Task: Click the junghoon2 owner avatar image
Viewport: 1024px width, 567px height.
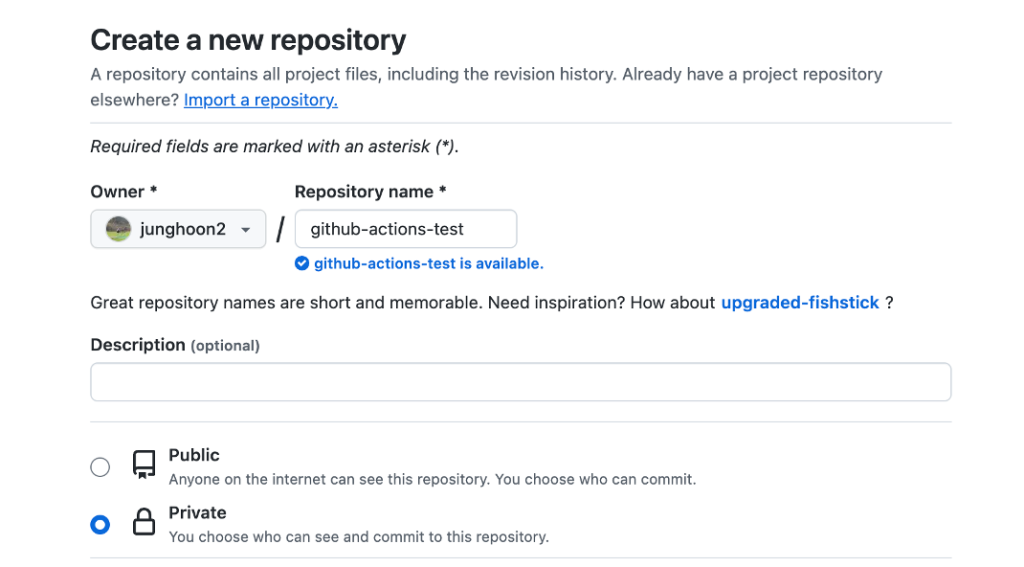Action: (x=119, y=229)
